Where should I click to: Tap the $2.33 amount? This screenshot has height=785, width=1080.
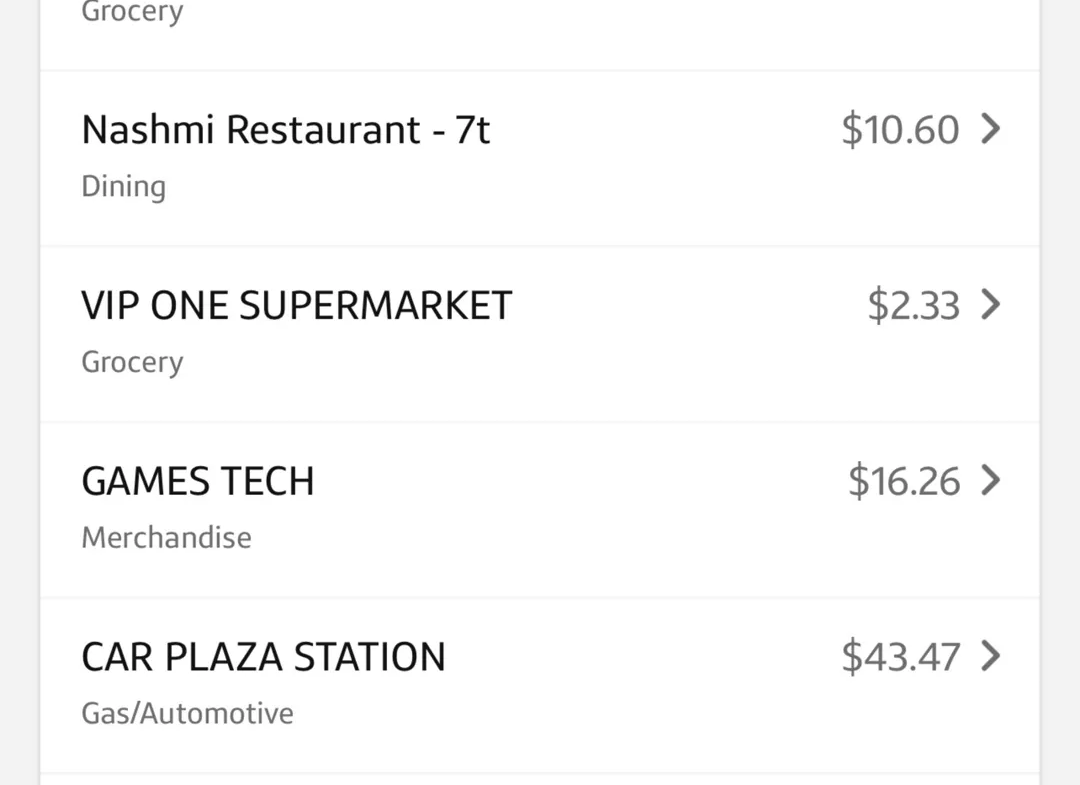pyautogui.click(x=913, y=305)
